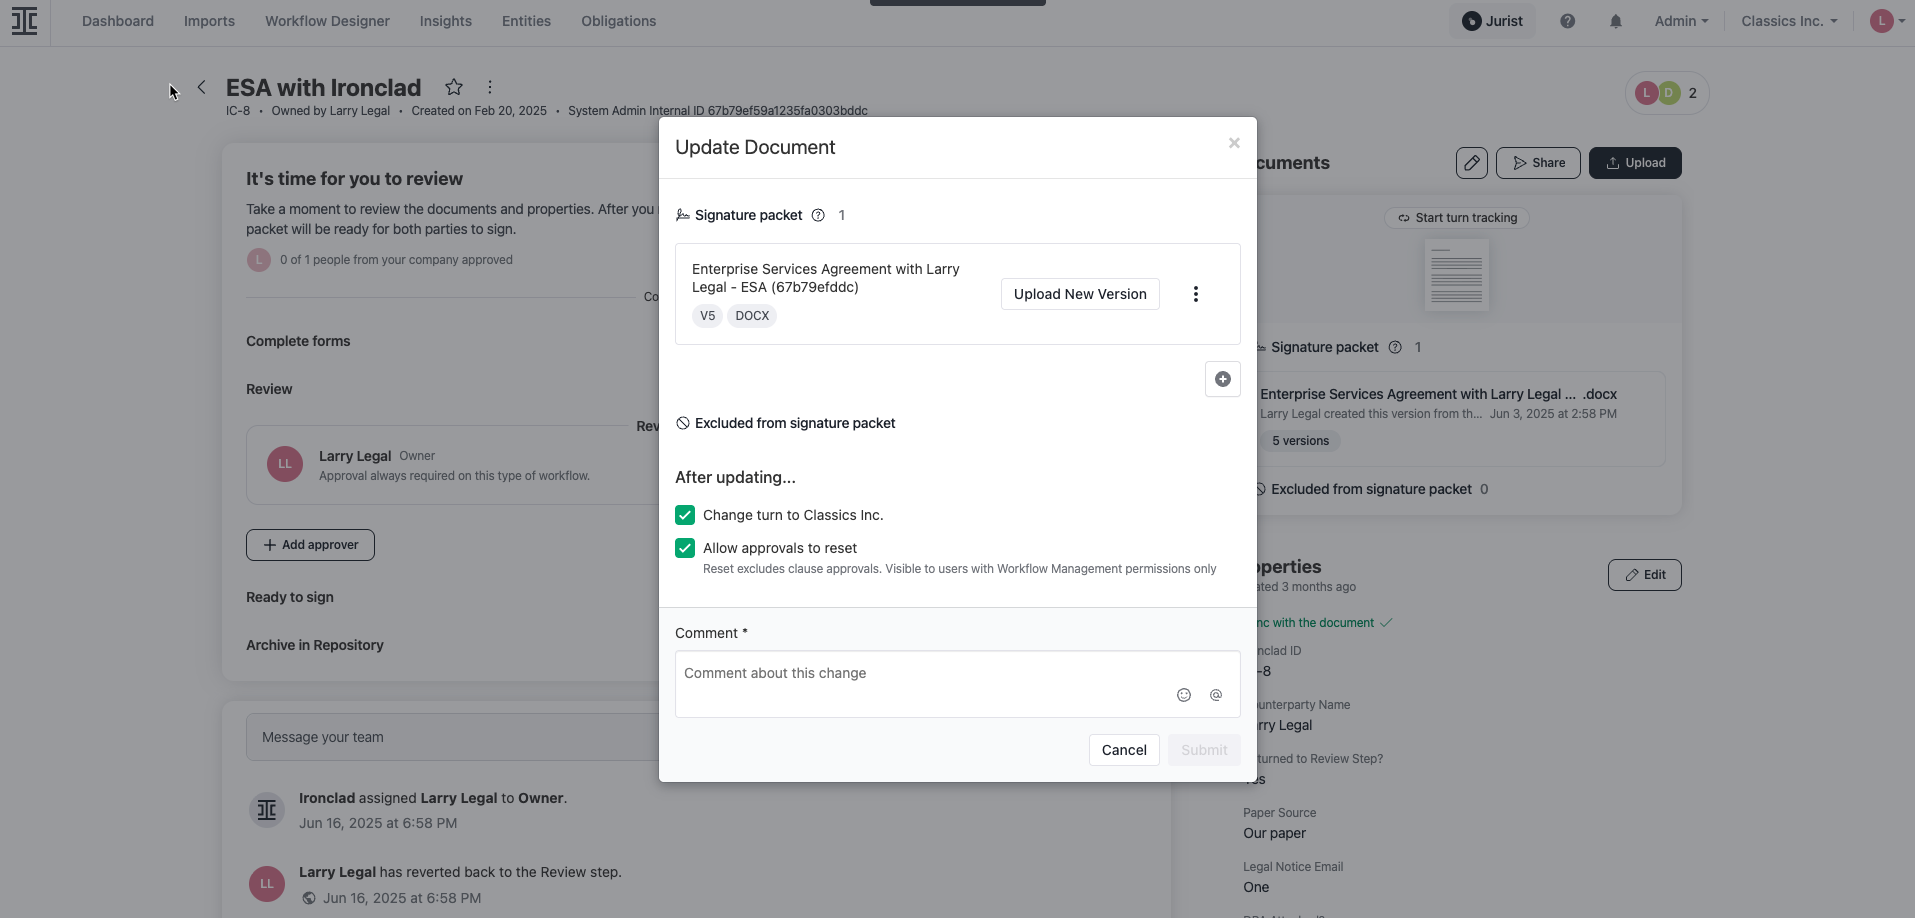The width and height of the screenshot is (1915, 918).
Task: Mention someone with the @ icon
Action: tap(1215, 694)
